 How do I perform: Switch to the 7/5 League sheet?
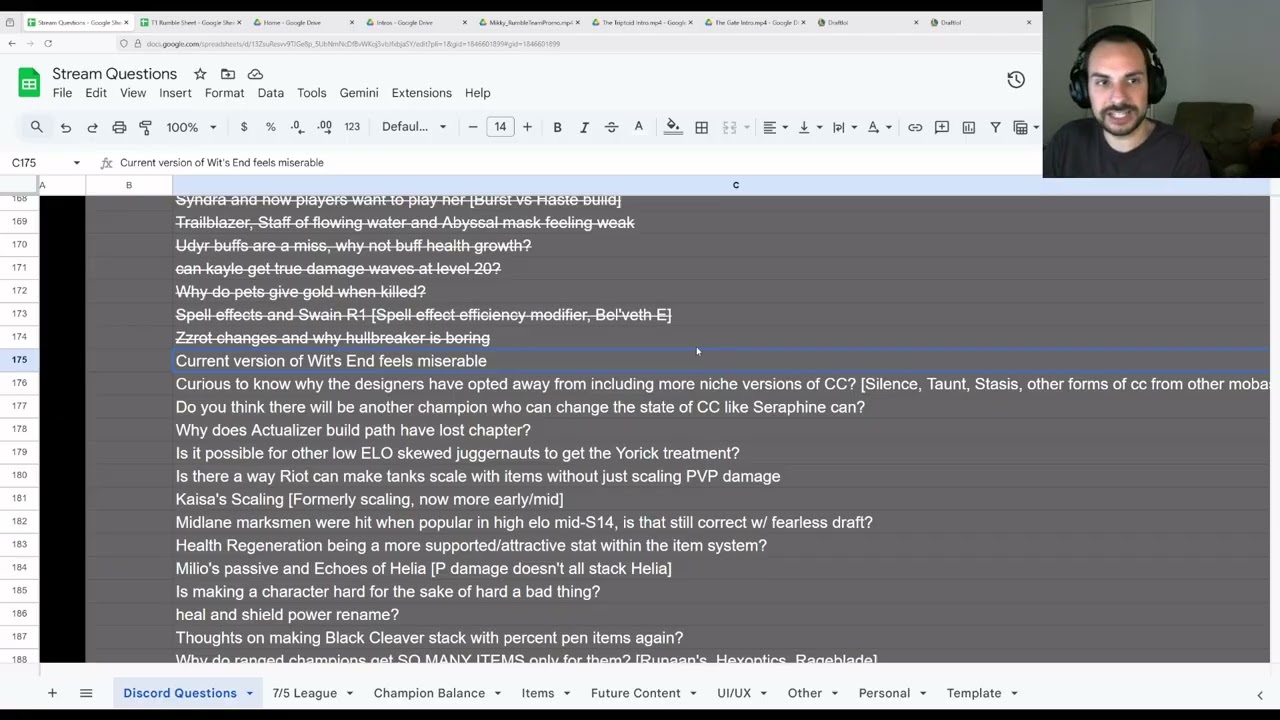pos(305,693)
